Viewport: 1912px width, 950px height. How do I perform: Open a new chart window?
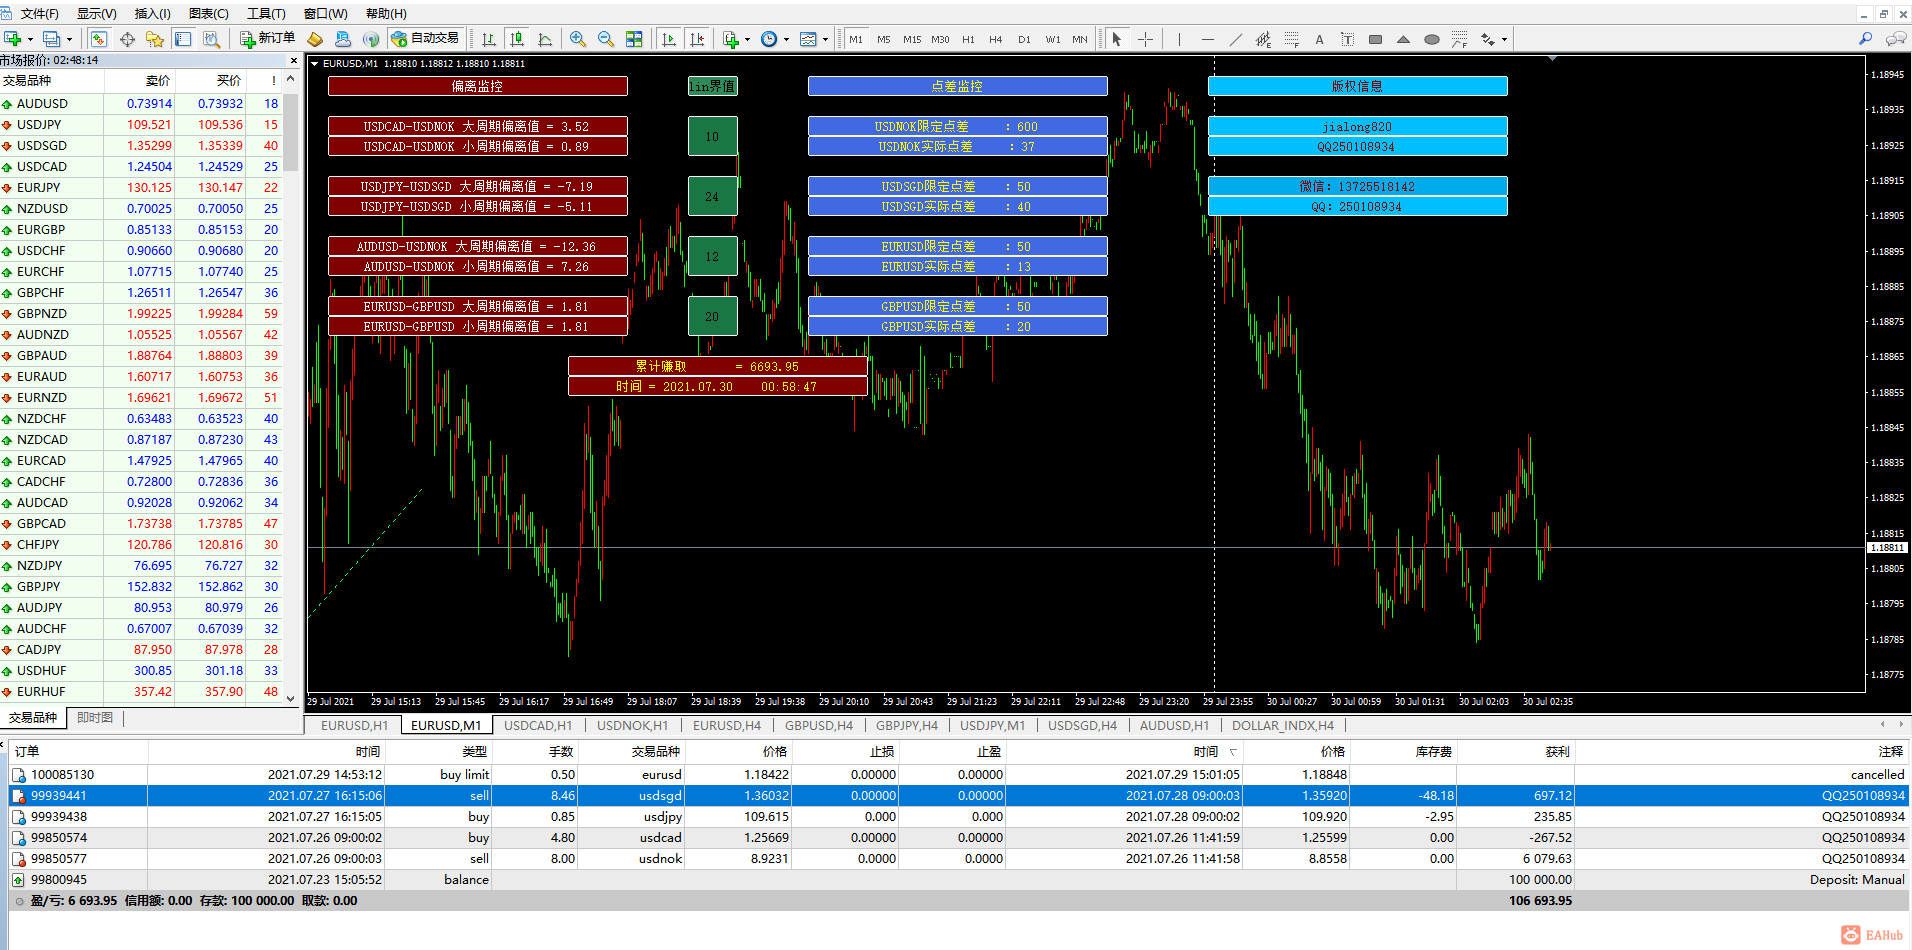(x=13, y=39)
